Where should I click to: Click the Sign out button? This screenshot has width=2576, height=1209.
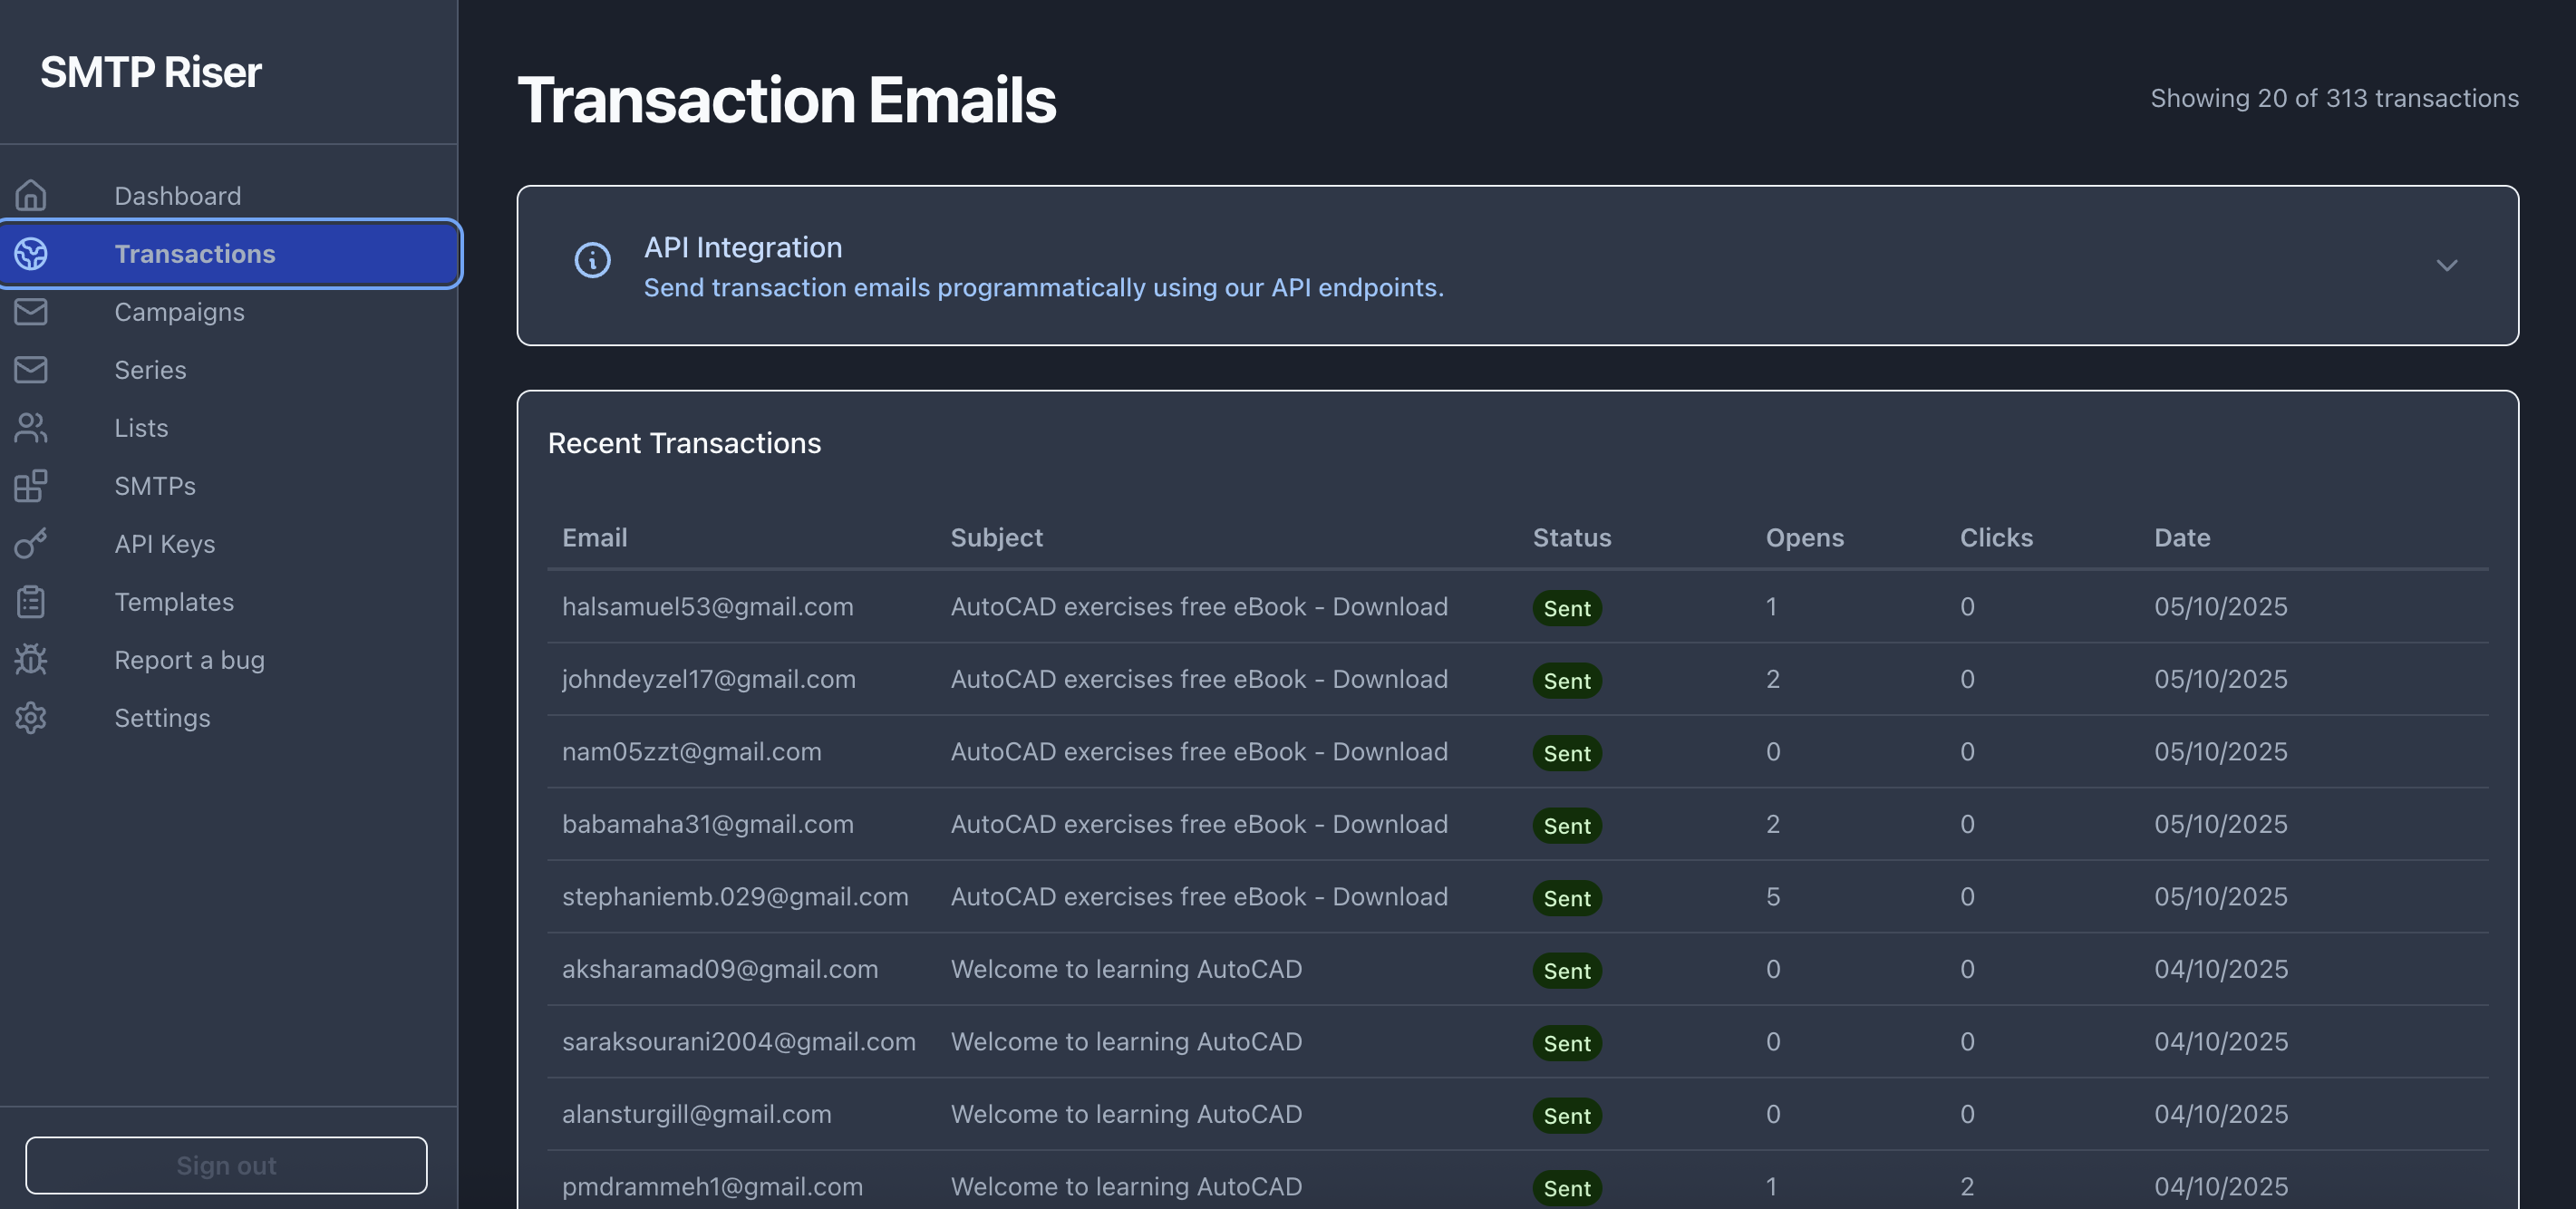click(x=226, y=1165)
